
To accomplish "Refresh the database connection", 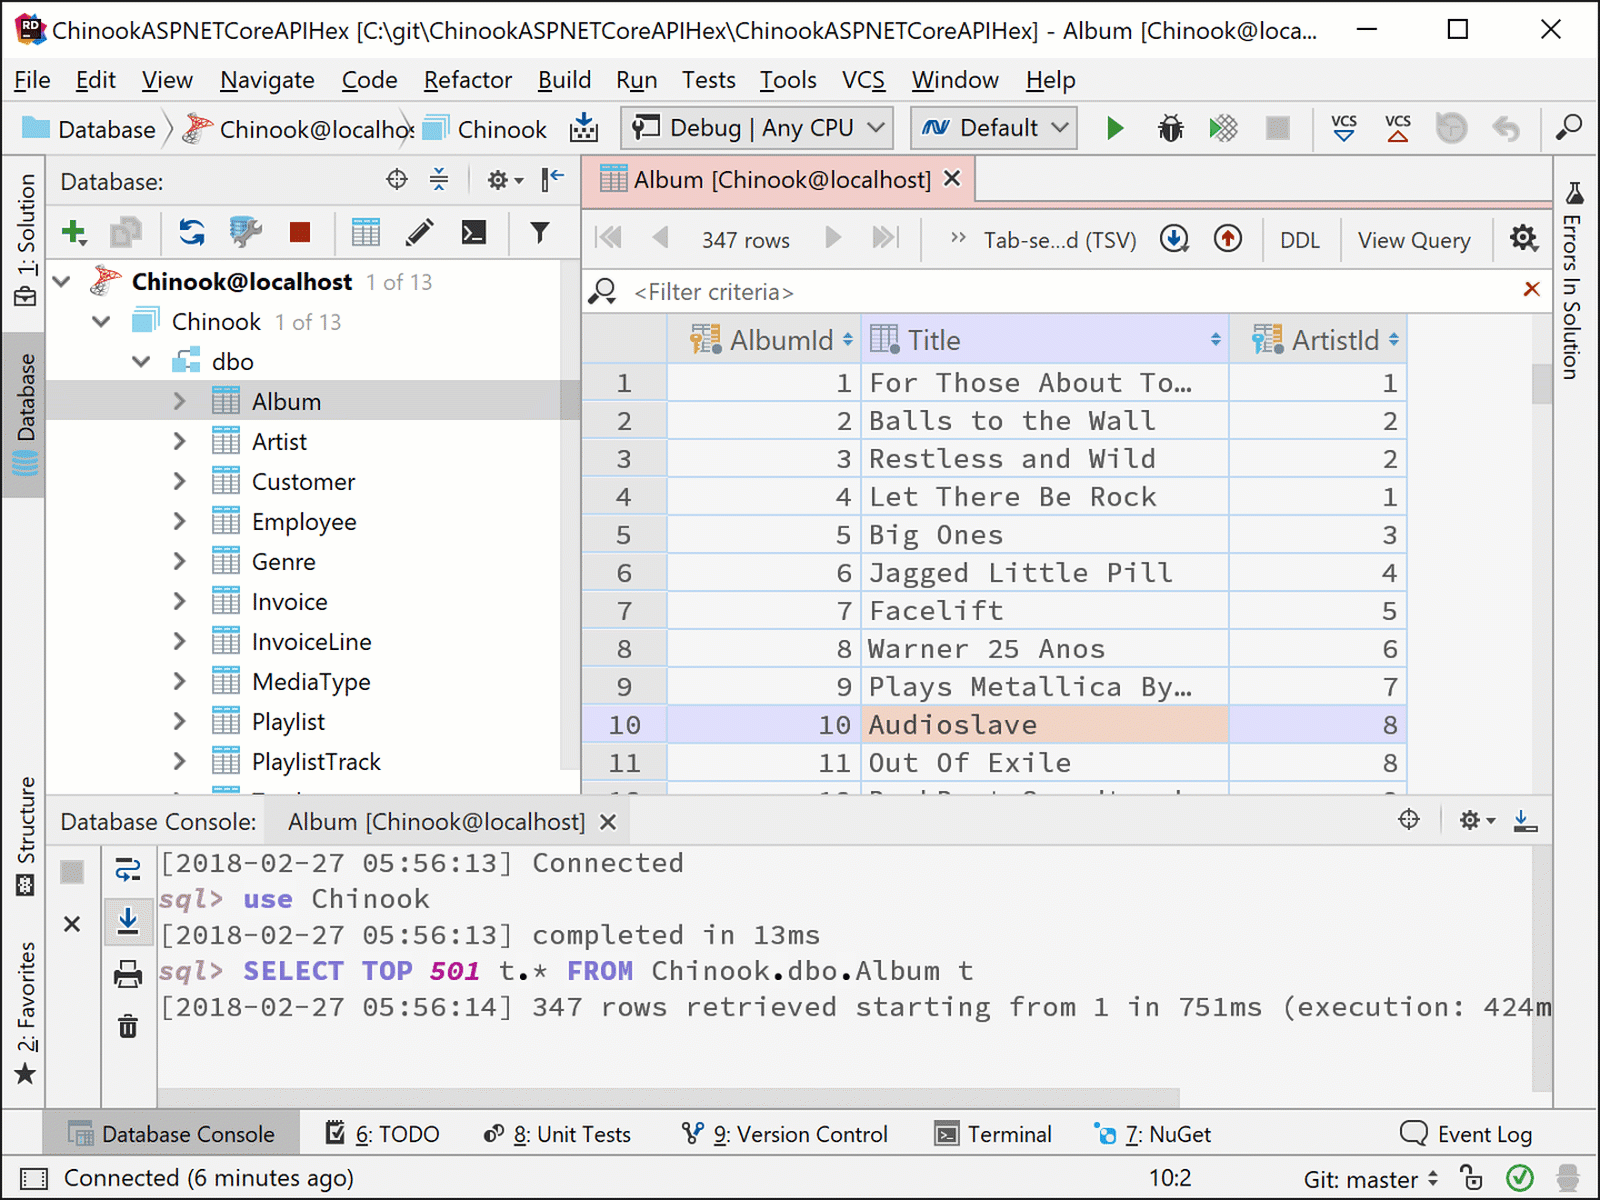I will point(191,232).
